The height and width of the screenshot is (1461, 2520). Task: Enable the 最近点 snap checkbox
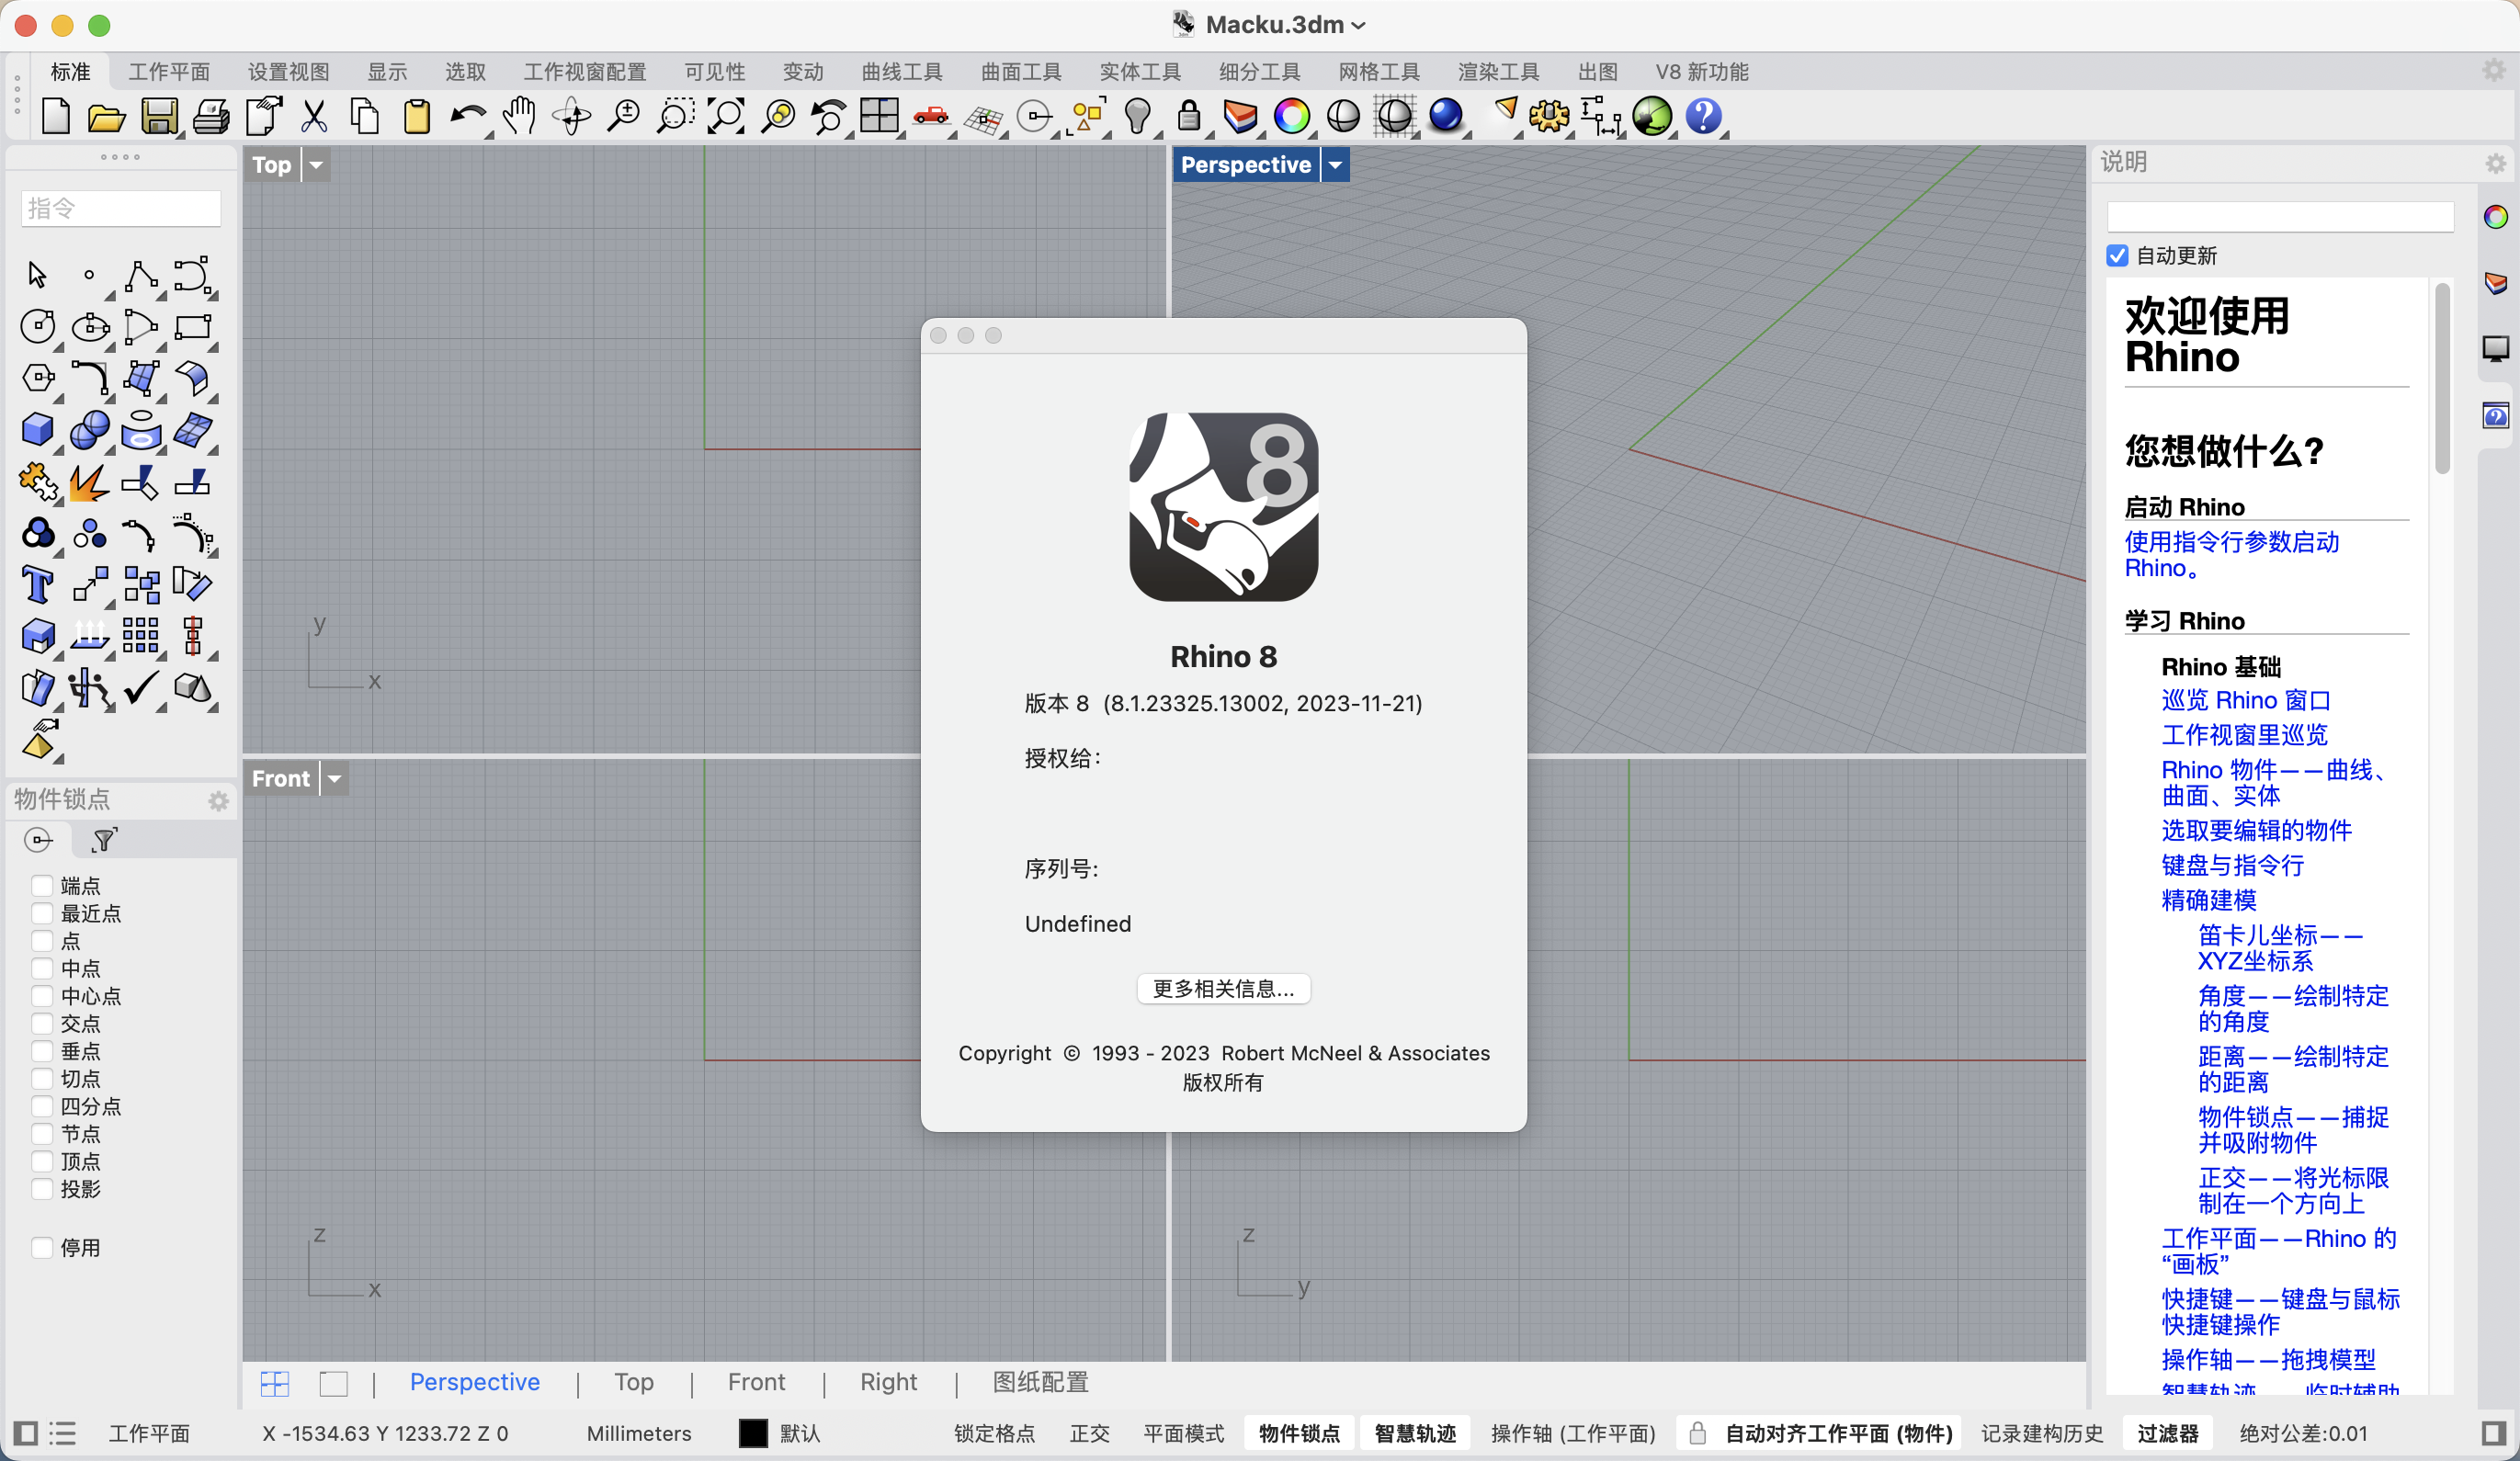click(42, 913)
